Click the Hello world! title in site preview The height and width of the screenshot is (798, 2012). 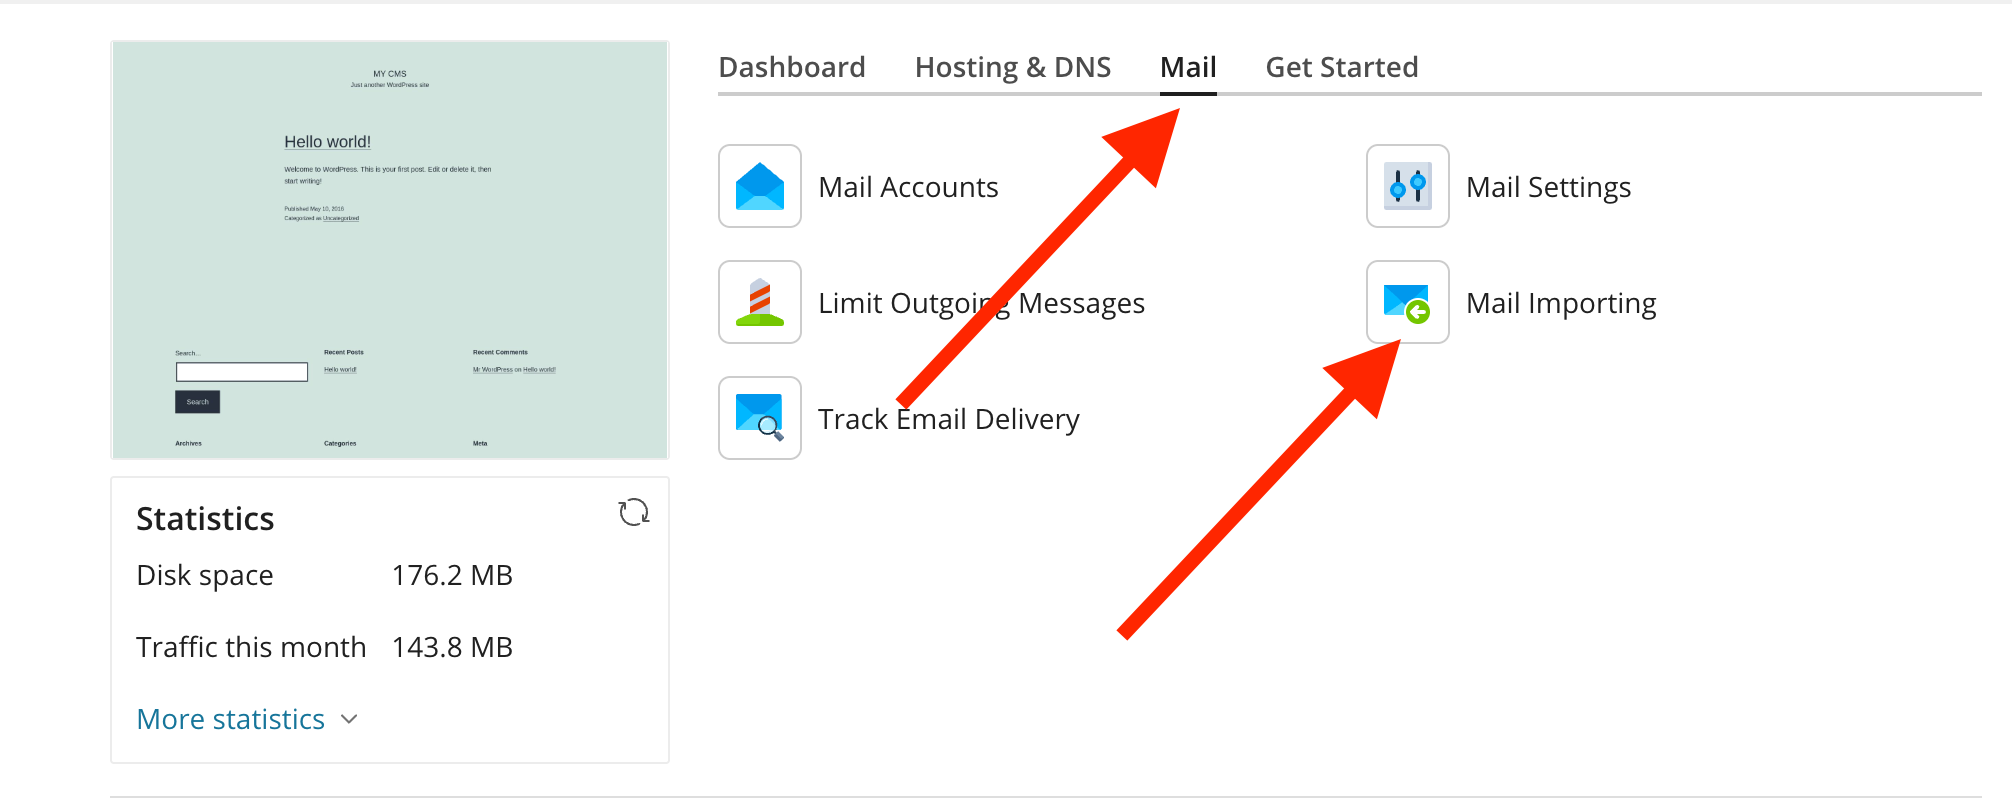(327, 142)
